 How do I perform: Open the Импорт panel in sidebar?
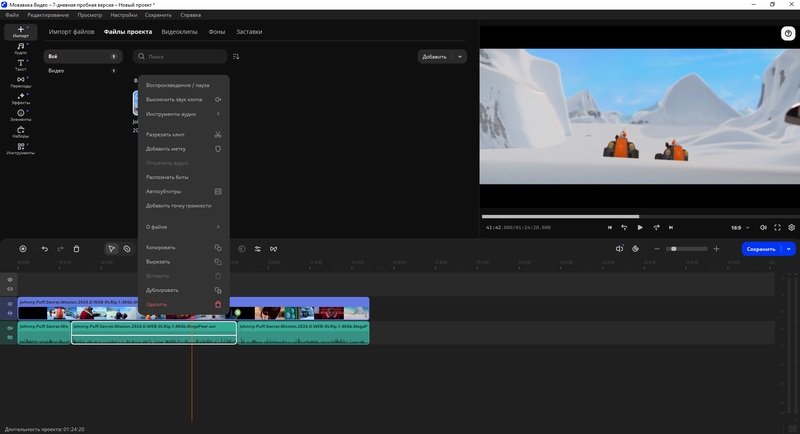coord(21,32)
